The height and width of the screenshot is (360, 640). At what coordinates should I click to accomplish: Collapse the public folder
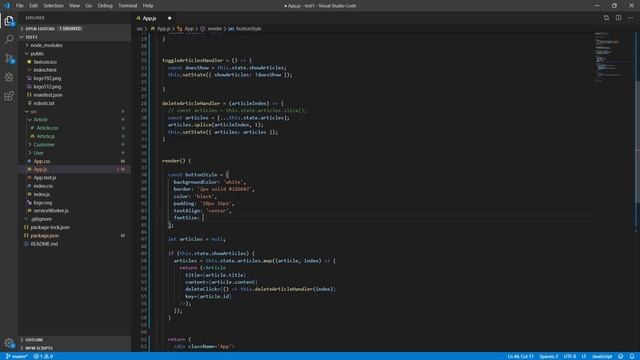(x=74, y=53)
